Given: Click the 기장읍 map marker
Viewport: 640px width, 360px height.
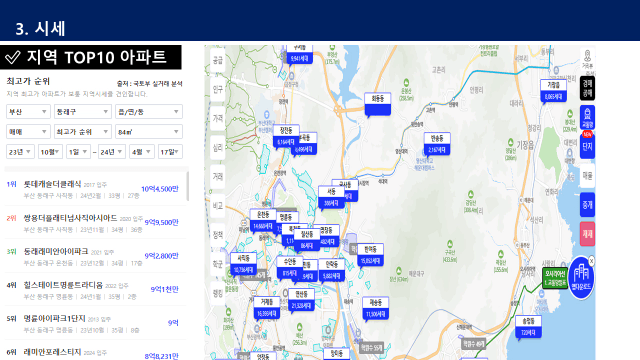Looking at the screenshot, I should click(553, 91).
